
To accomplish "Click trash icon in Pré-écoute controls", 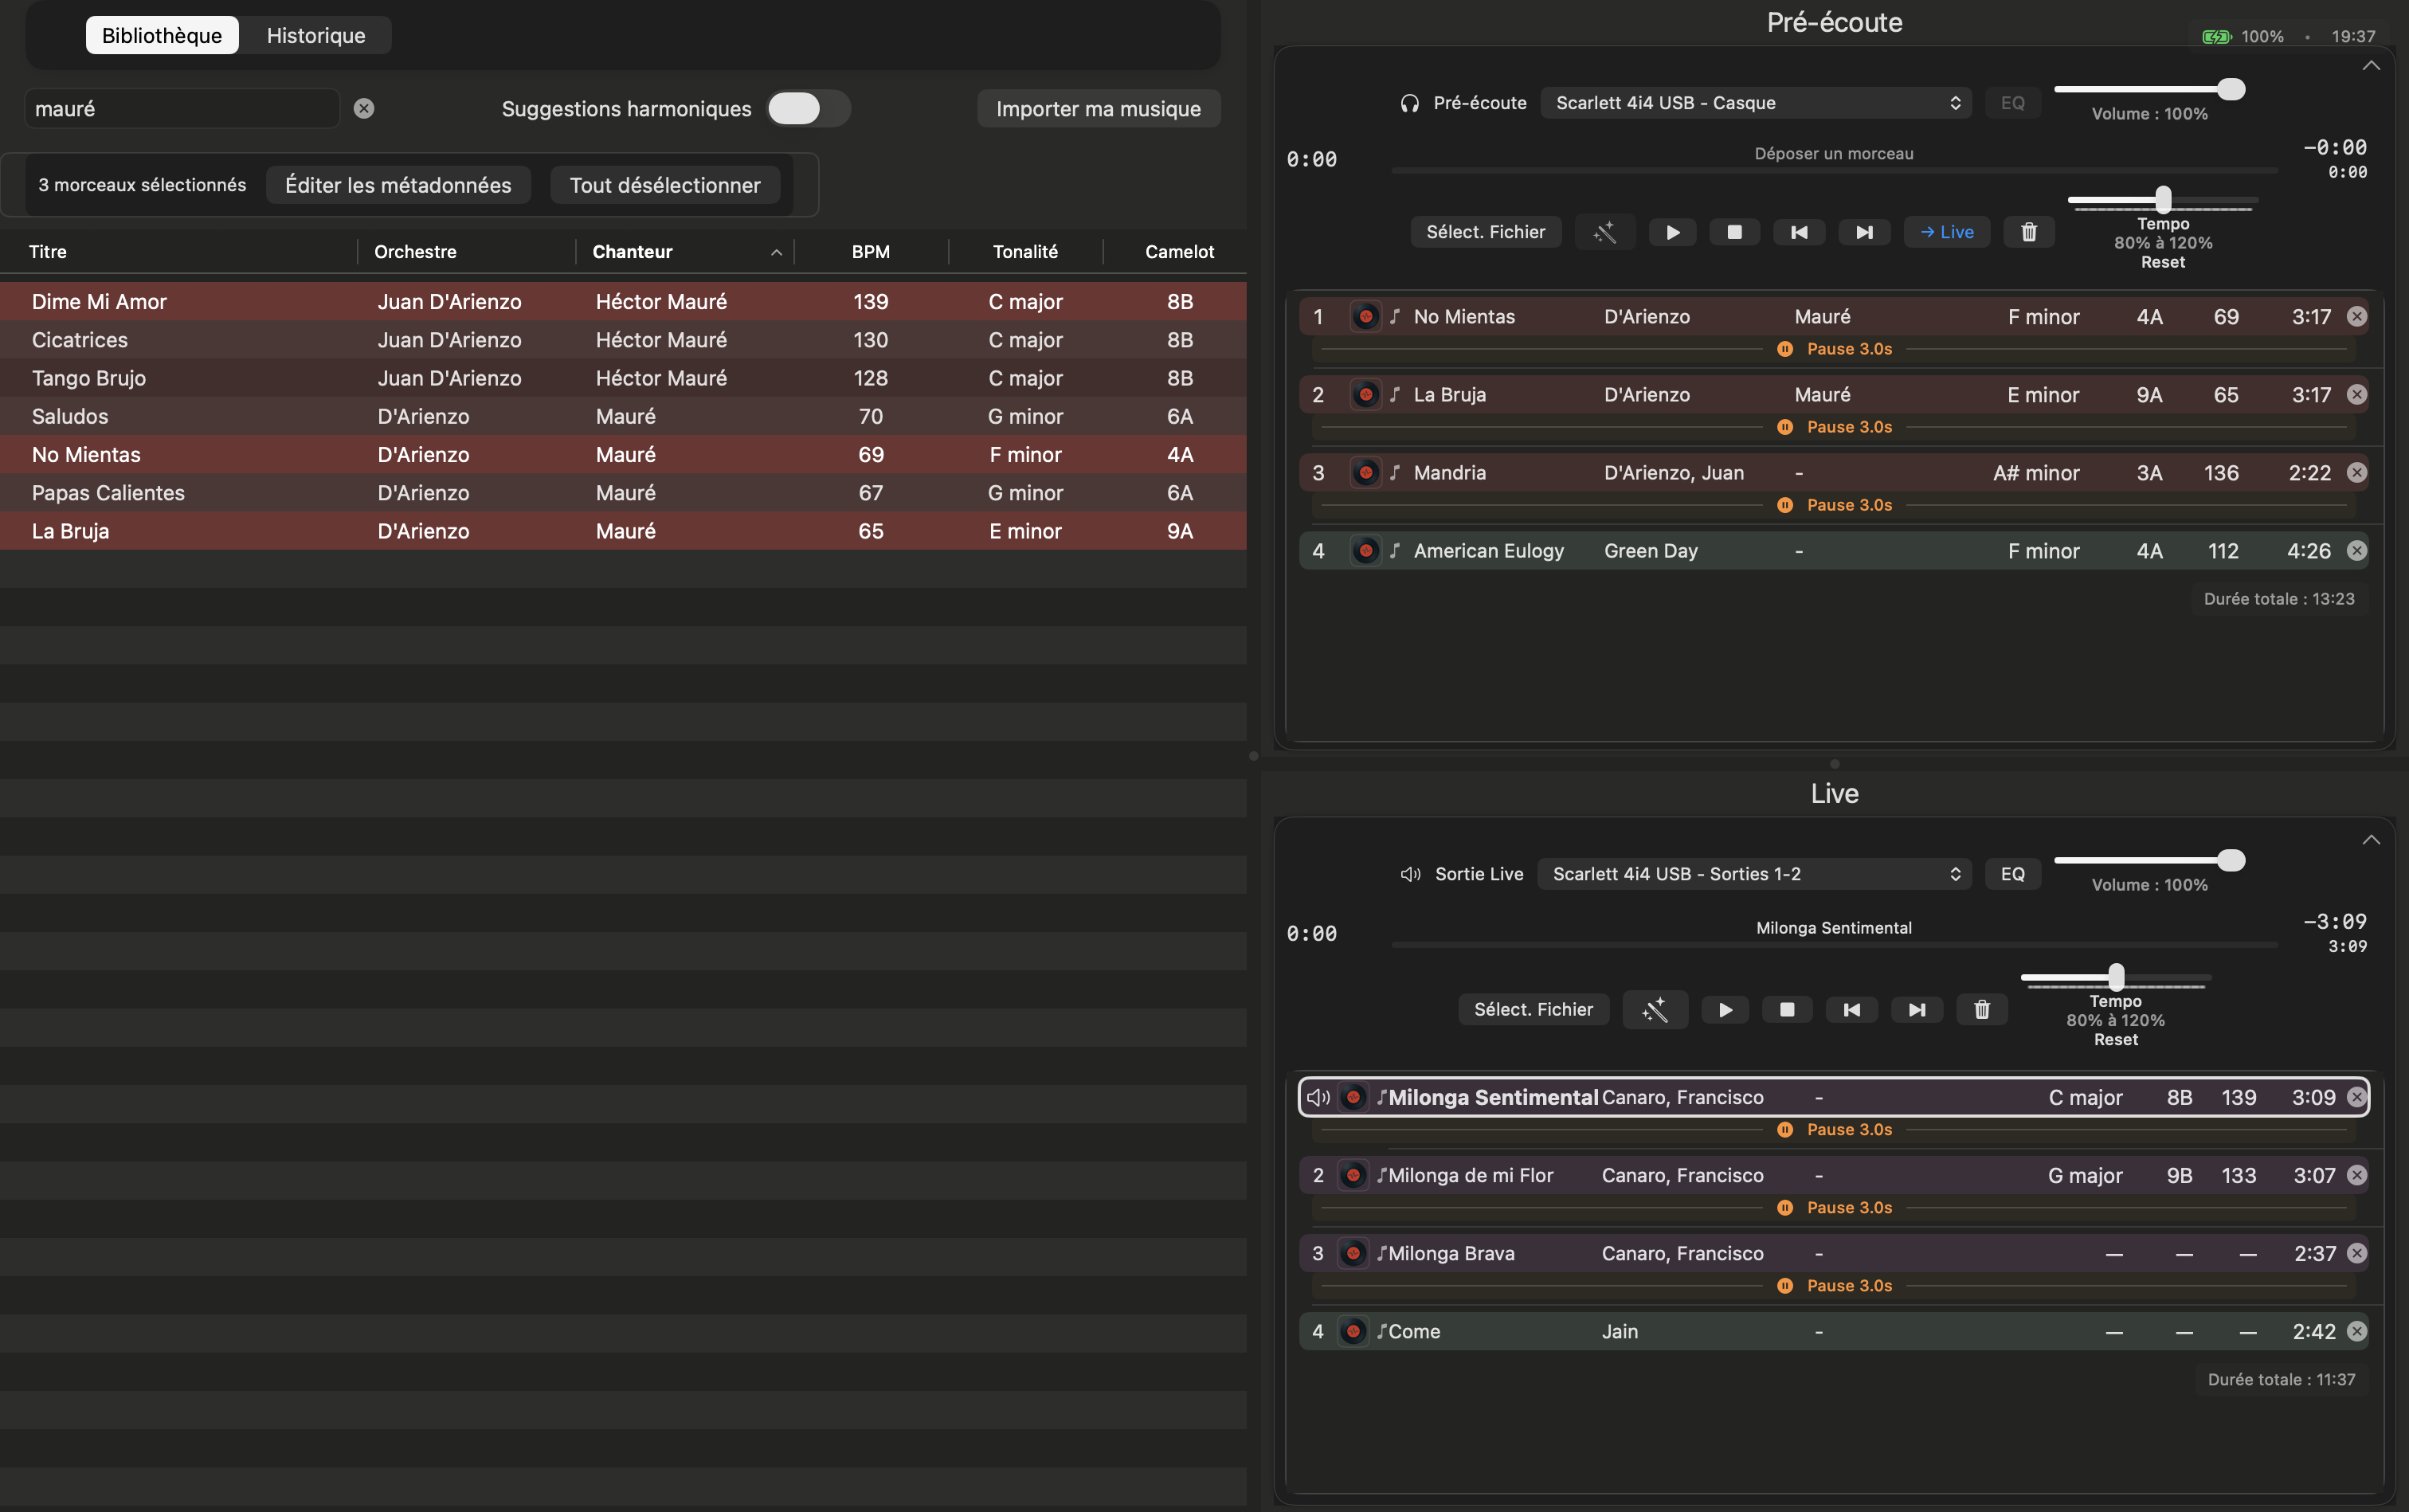I will click(x=2028, y=232).
